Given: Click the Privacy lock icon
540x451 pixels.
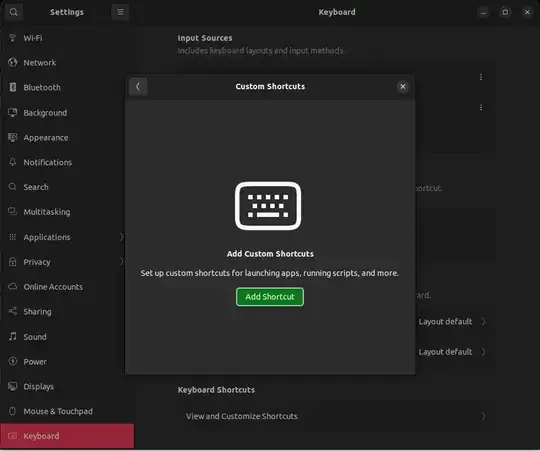Looking at the screenshot, I should pos(12,262).
